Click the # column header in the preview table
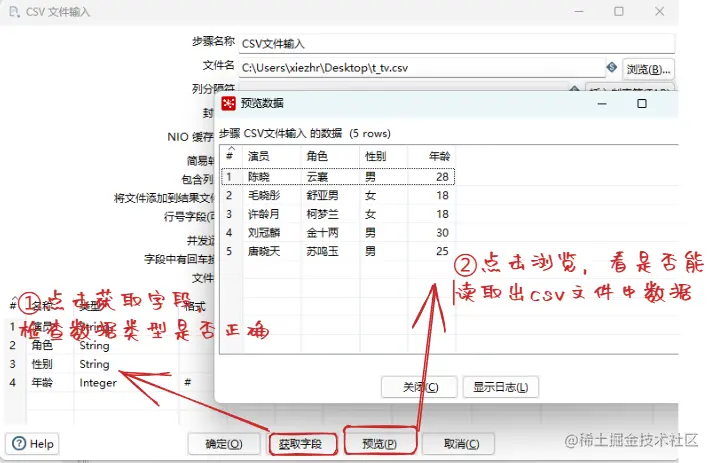This screenshot has height=463, width=713. pos(231,156)
